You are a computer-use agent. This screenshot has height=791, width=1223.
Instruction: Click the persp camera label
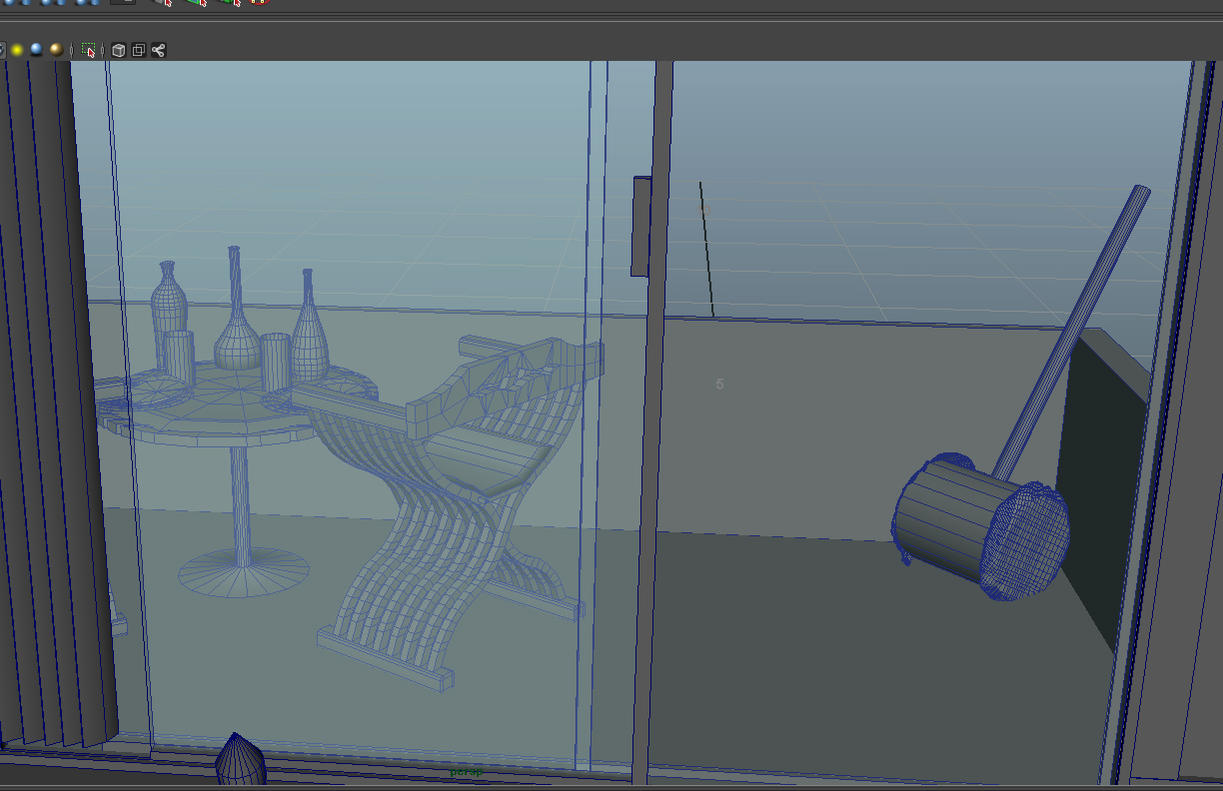[x=466, y=772]
